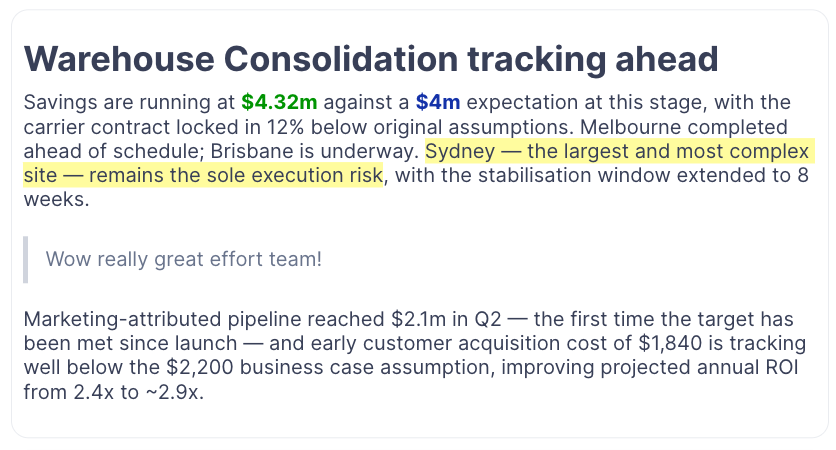Click the Warehouse Consolidation tracking ahead heading
The image size is (836, 450).
point(371,59)
